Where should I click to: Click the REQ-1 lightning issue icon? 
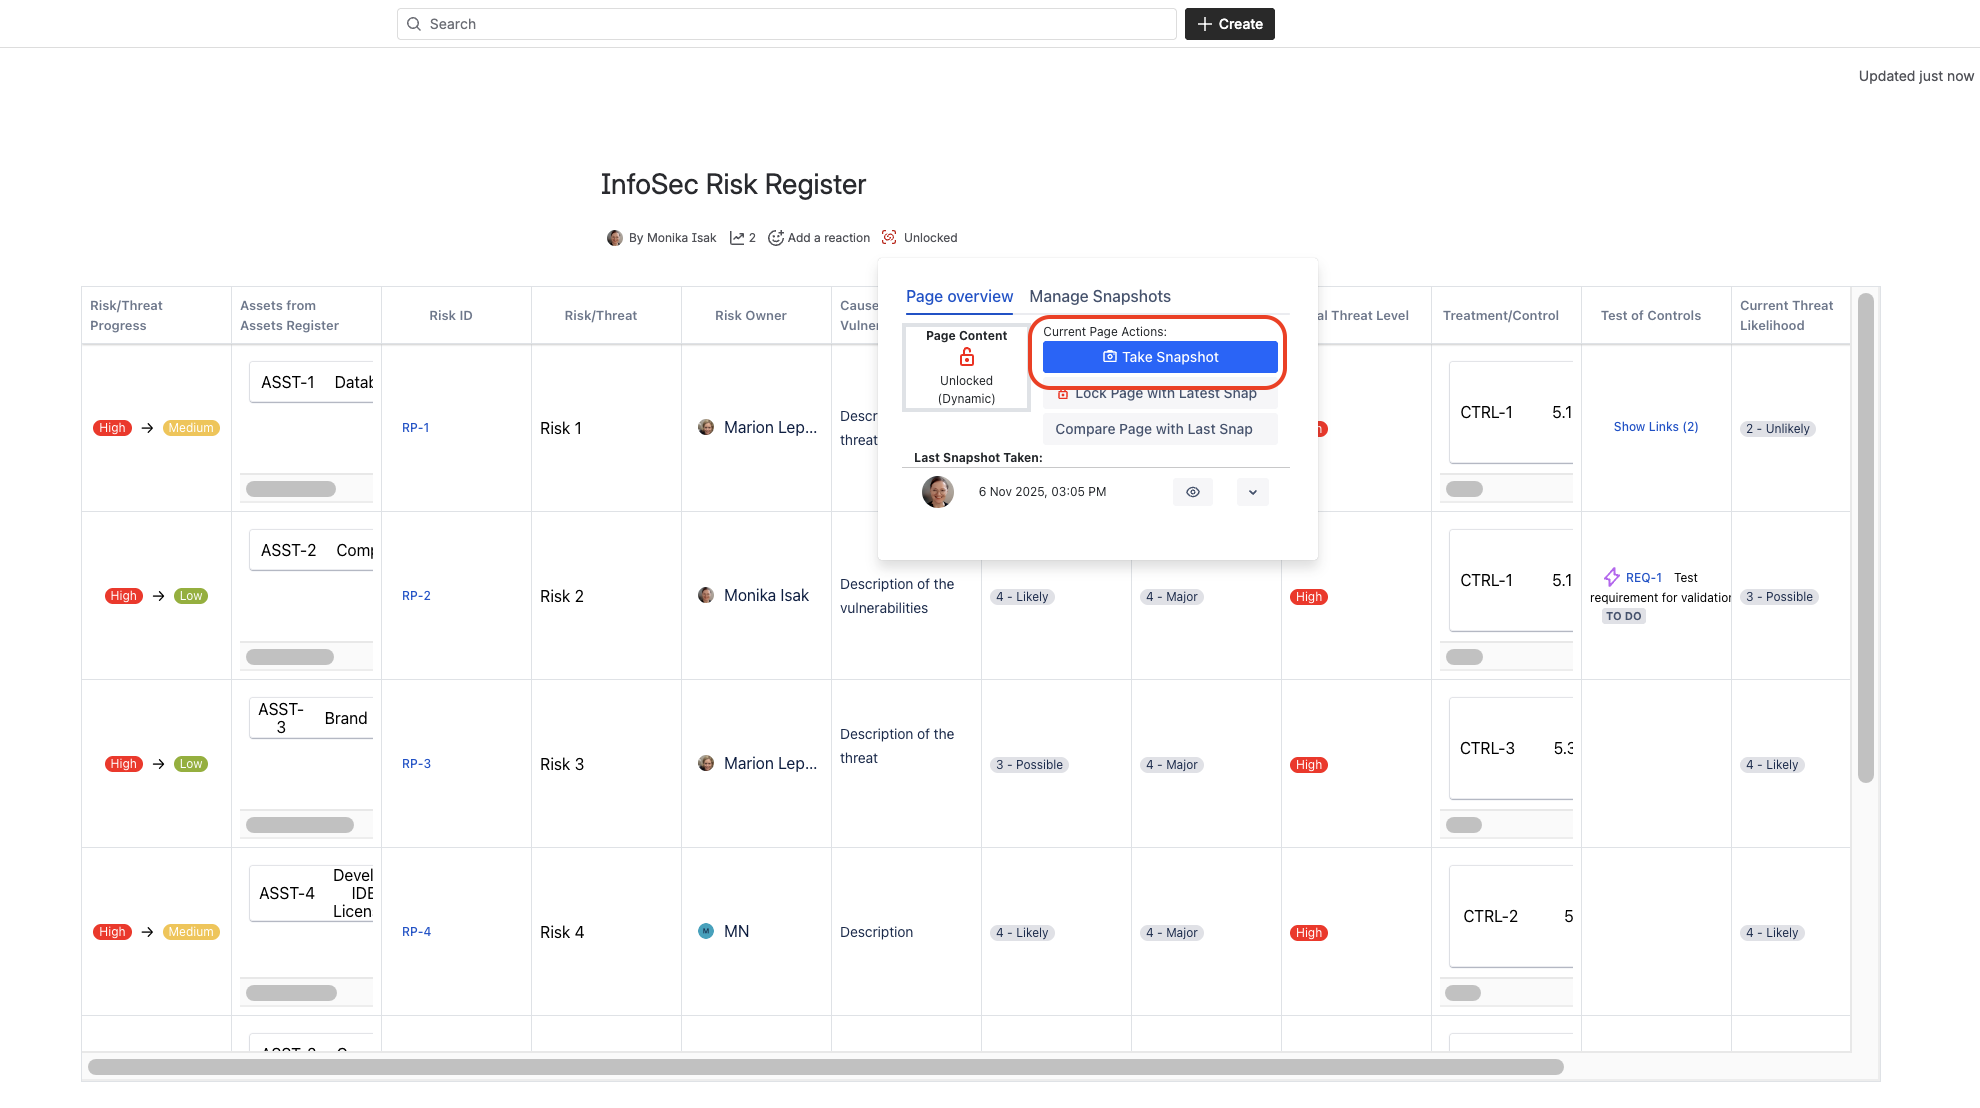click(x=1611, y=577)
